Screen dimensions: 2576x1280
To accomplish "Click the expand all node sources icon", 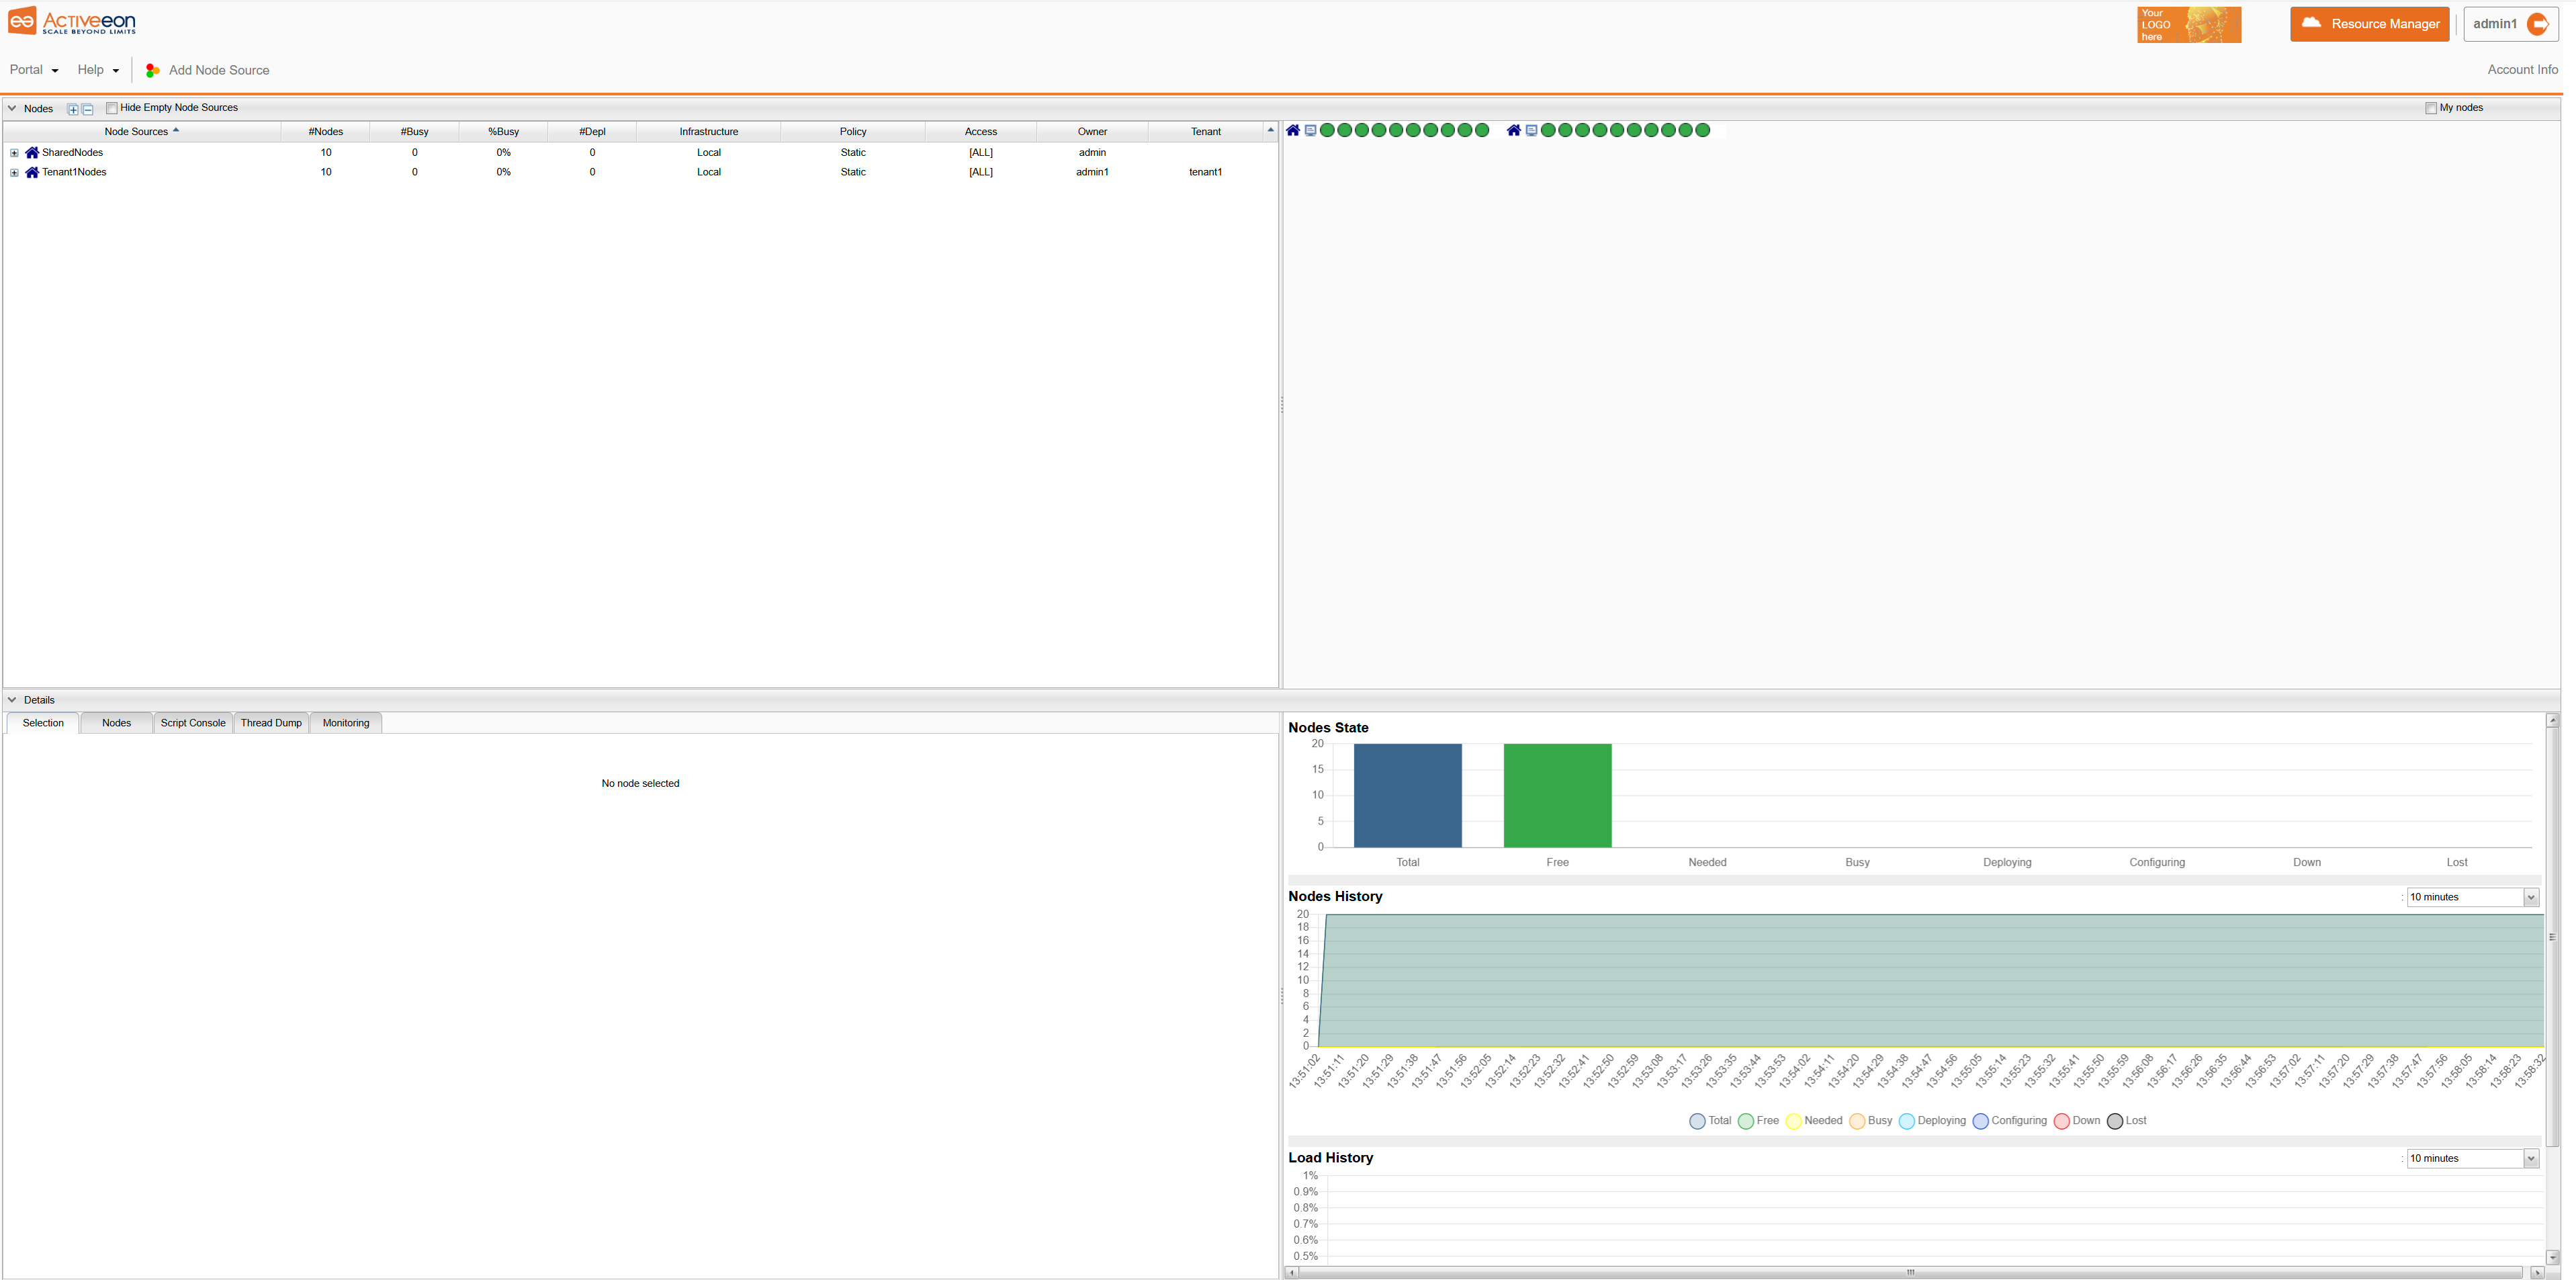I will click(73, 109).
